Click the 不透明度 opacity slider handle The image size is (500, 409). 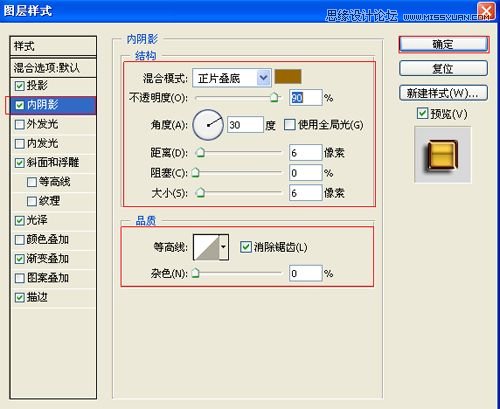coord(274,98)
